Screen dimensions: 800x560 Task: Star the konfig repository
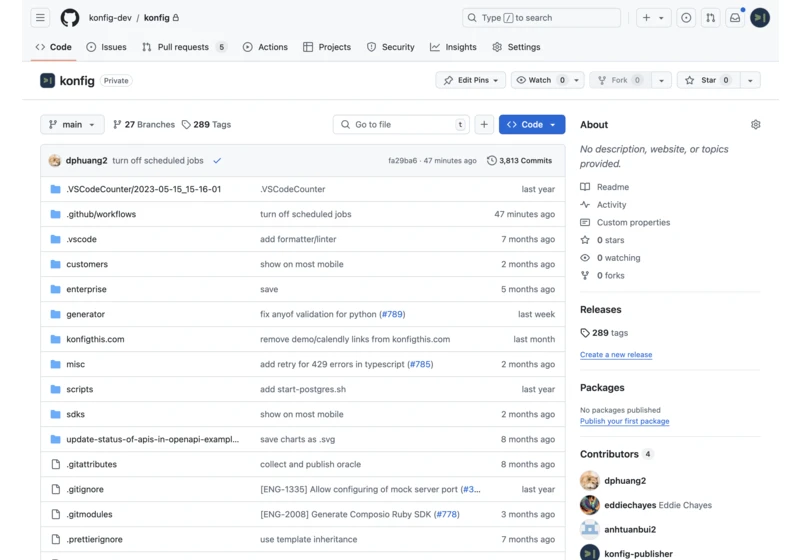tap(708, 80)
